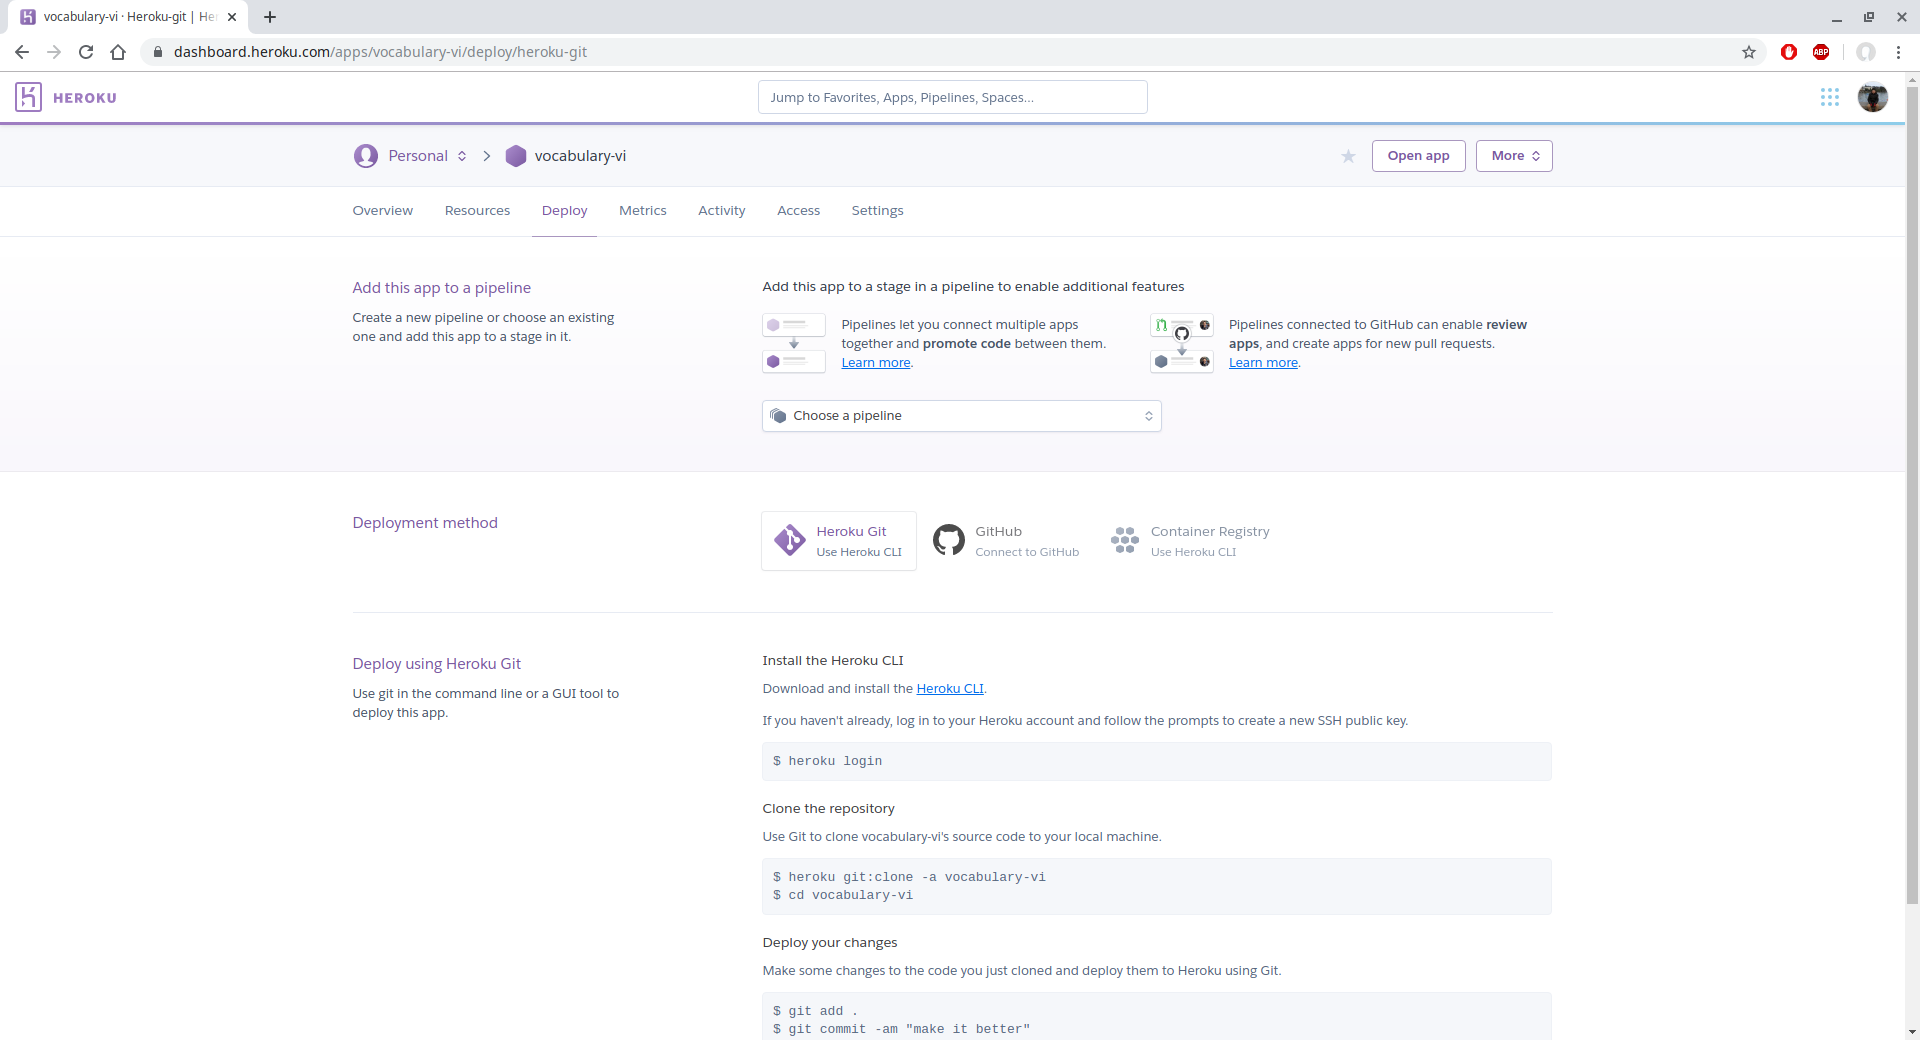Click the Clone the repository heading
Image resolution: width=1920 pixels, height=1040 pixels.
(828, 809)
